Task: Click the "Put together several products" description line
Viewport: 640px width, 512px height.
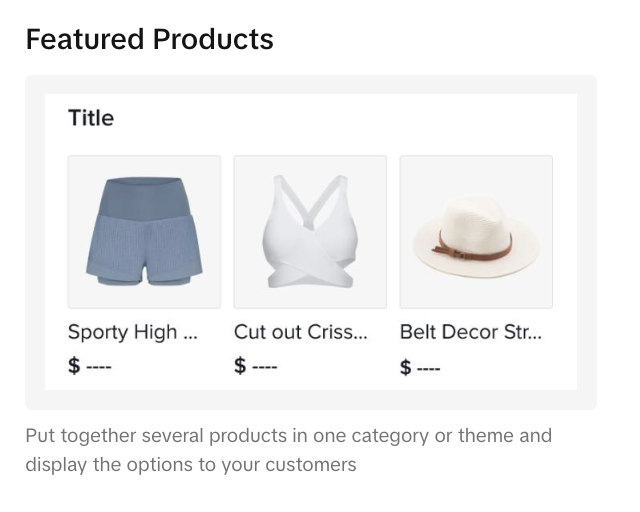Action: point(288,437)
